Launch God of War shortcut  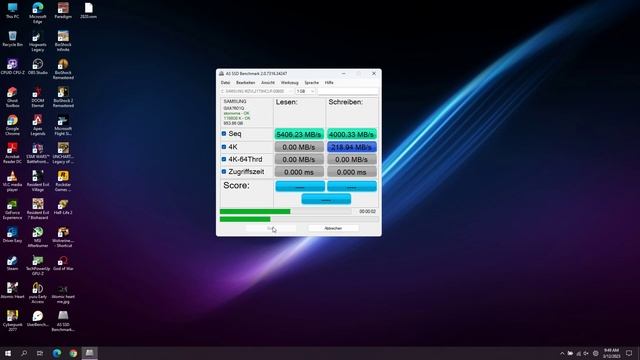(x=63, y=263)
